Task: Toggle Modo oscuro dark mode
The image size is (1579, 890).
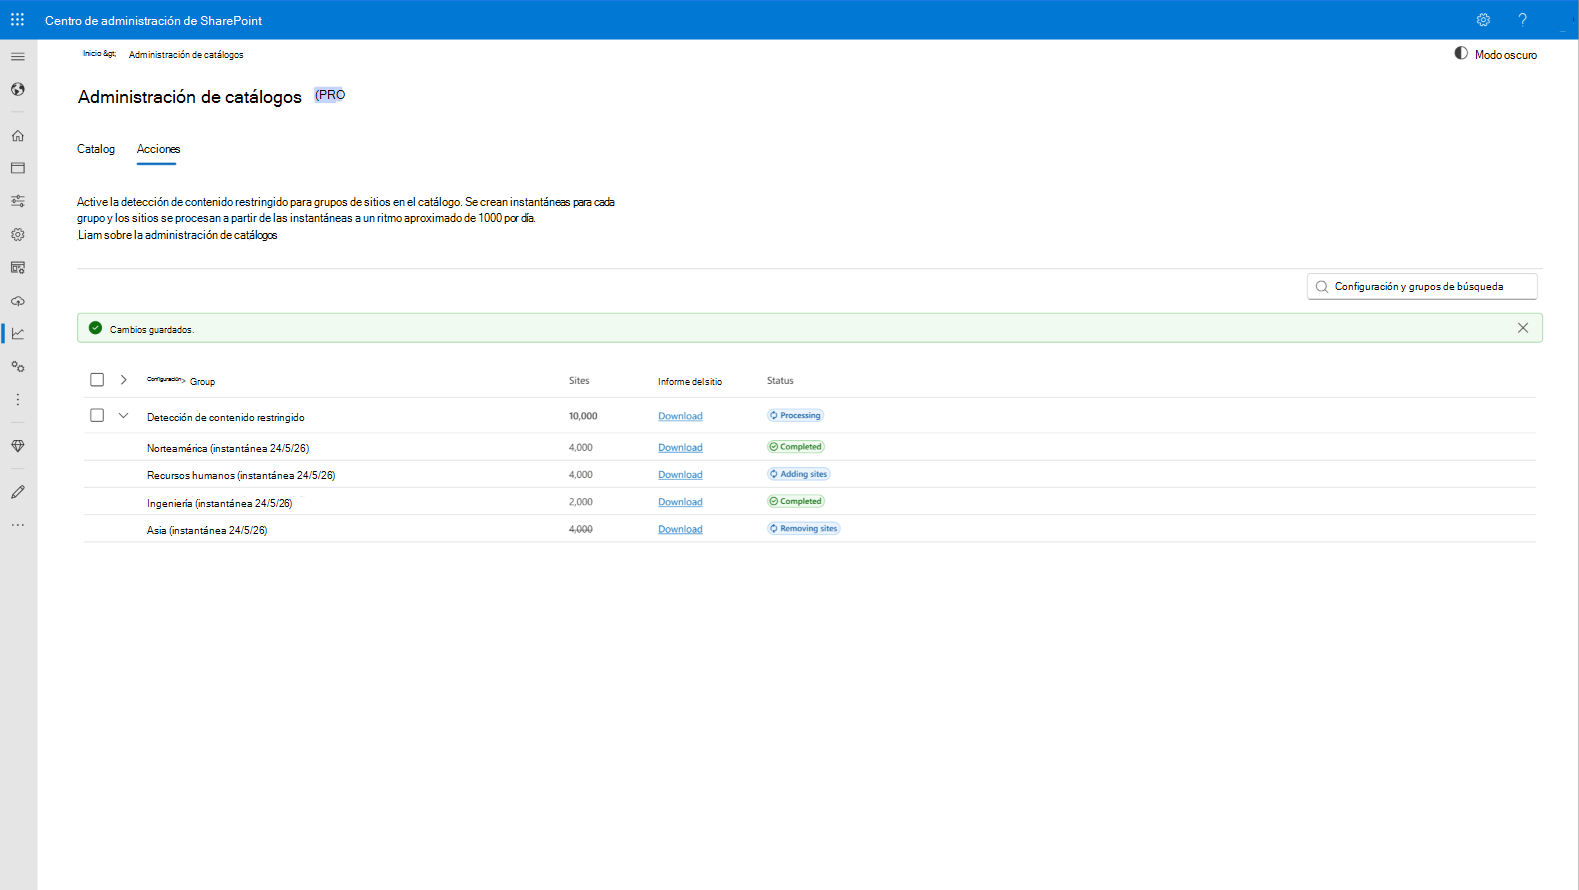Action: (x=1496, y=54)
